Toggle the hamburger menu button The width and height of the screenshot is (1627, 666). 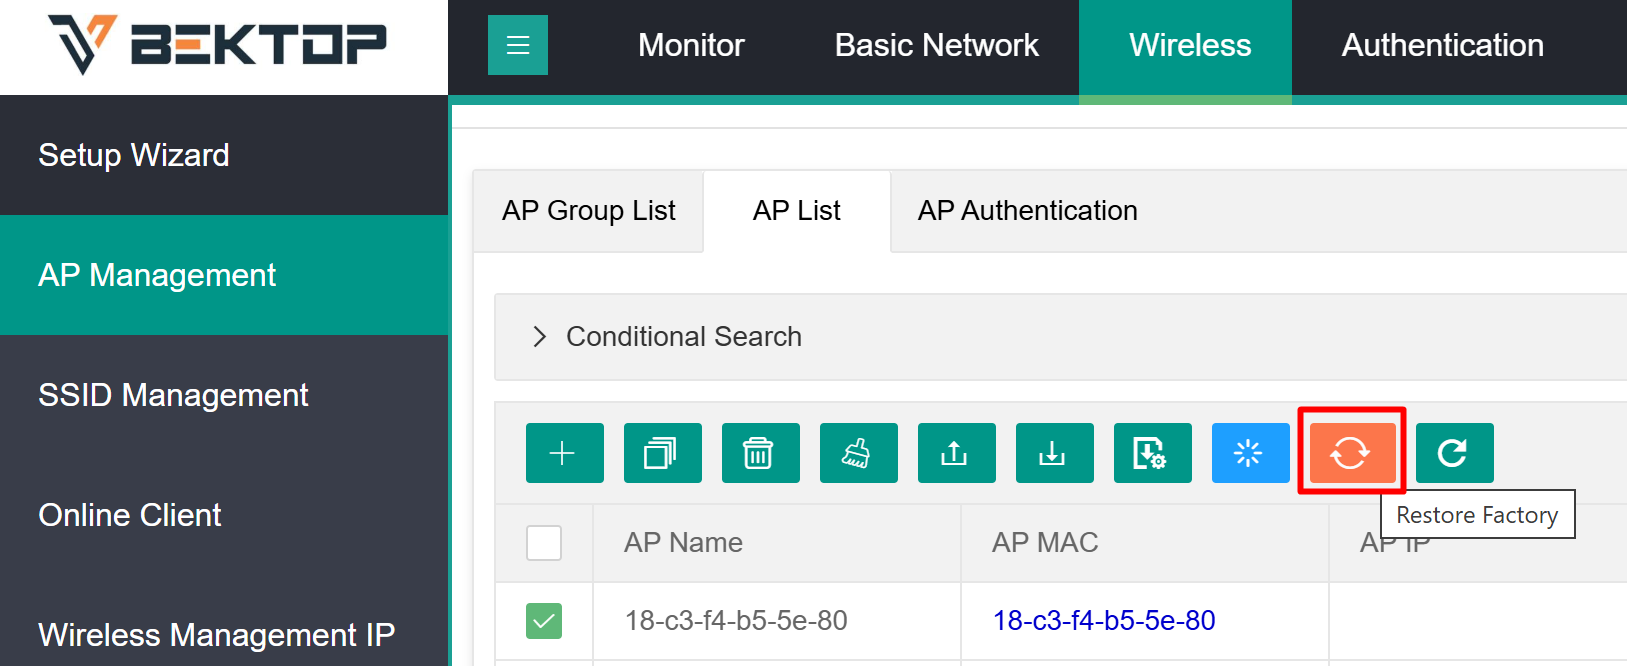[517, 45]
